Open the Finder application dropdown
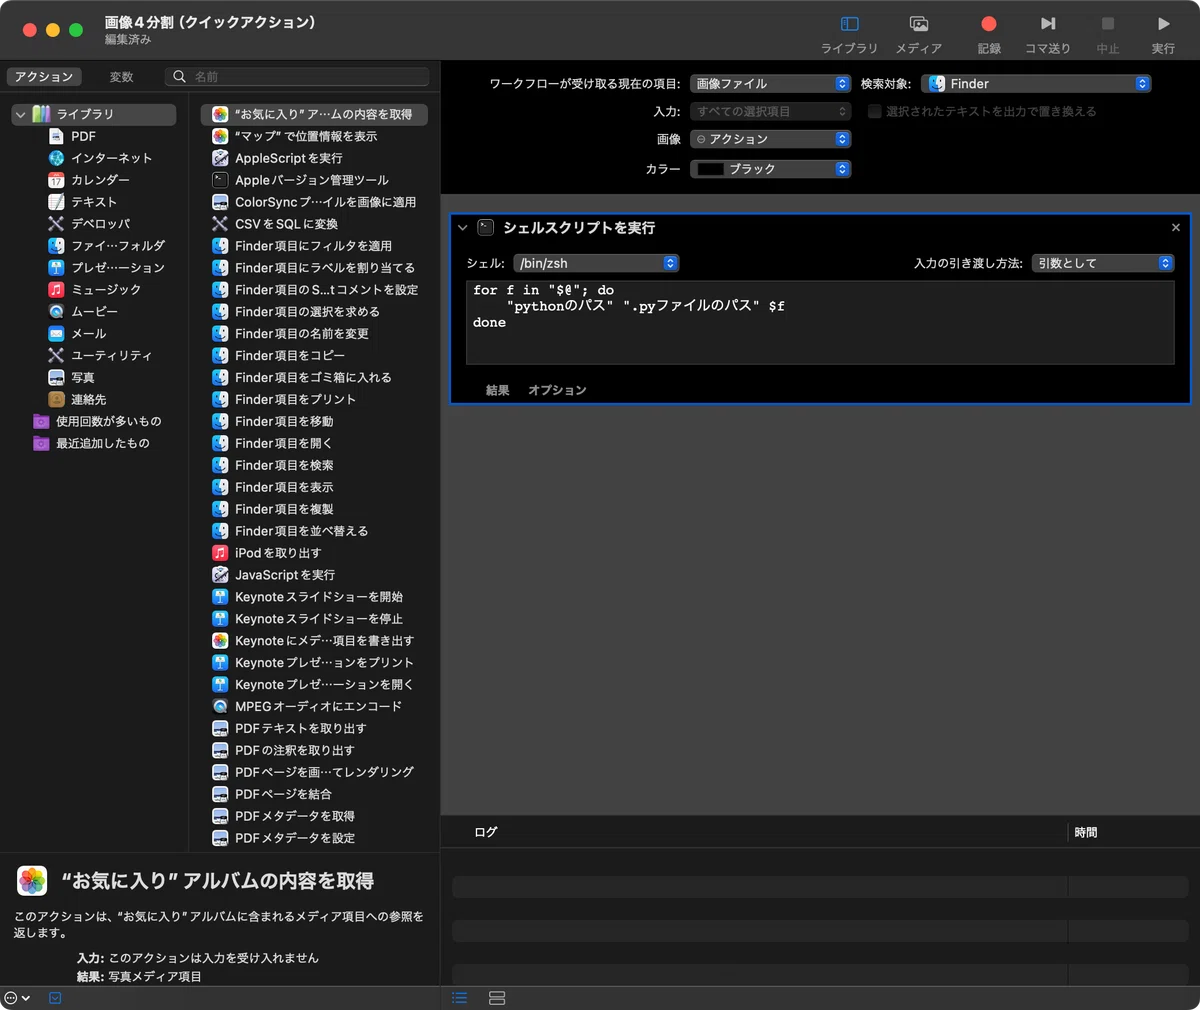The image size is (1200, 1010). coord(1036,84)
